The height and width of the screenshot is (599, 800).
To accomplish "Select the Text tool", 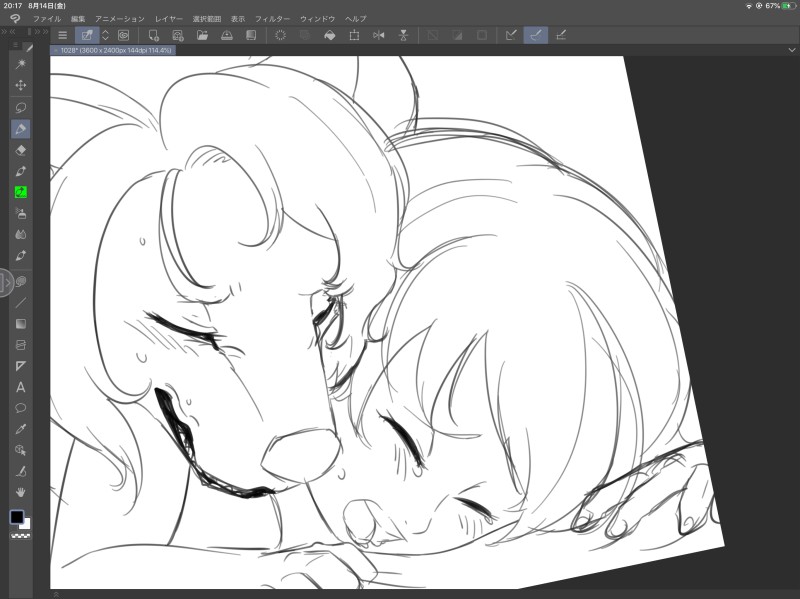I will tap(21, 387).
